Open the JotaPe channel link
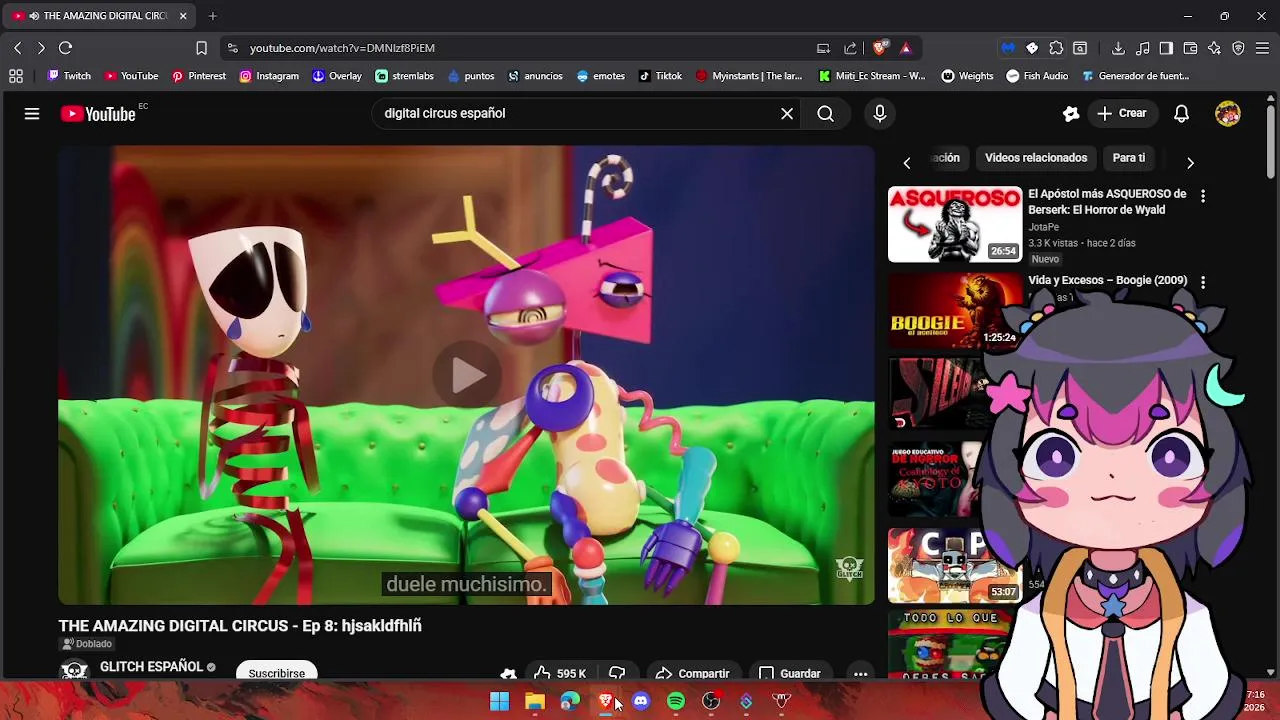This screenshot has width=1280, height=720. [x=1043, y=227]
